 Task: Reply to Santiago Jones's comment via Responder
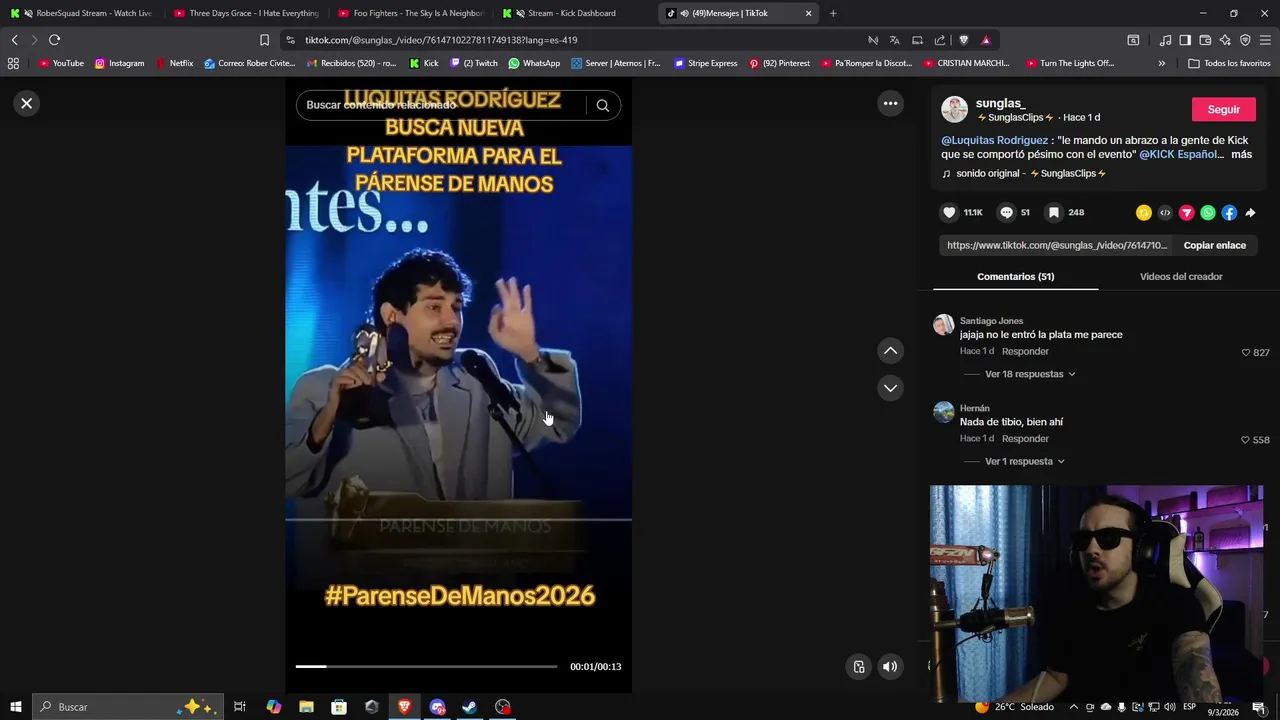click(x=1025, y=351)
